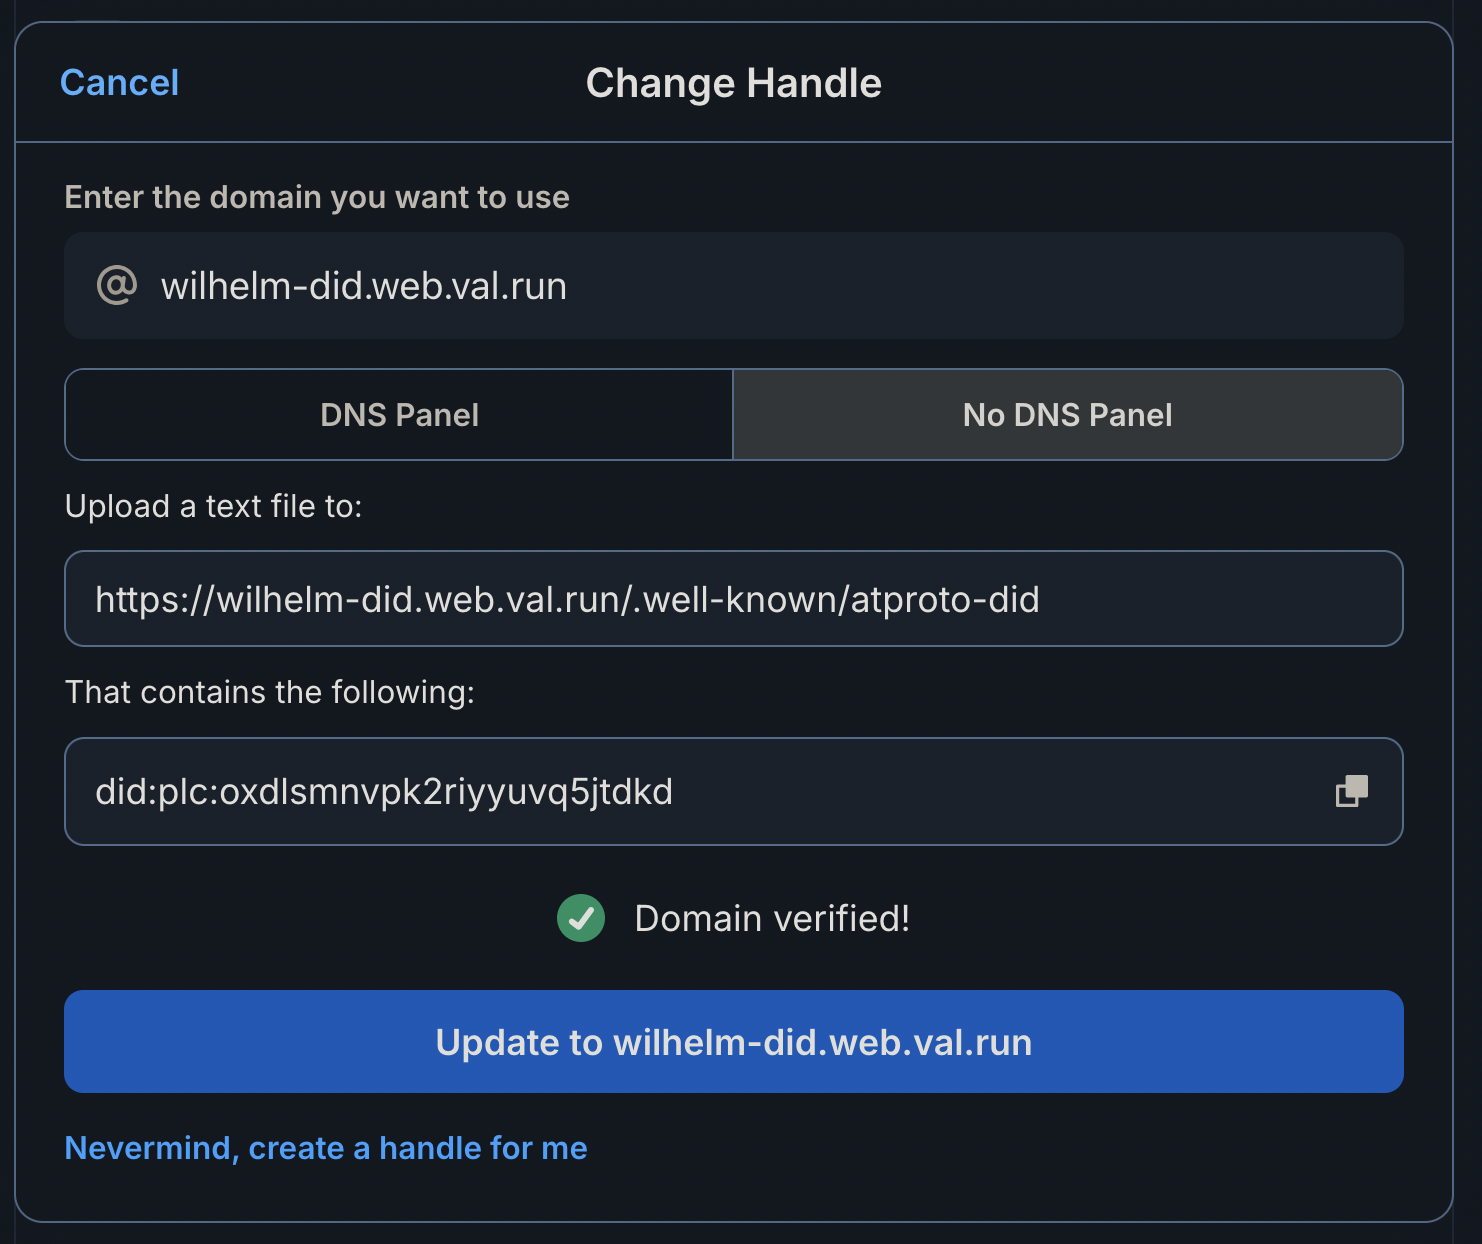The width and height of the screenshot is (1482, 1244).
Task: Focus the wilhelm-did.web.val.run domain input field
Action: point(364,287)
